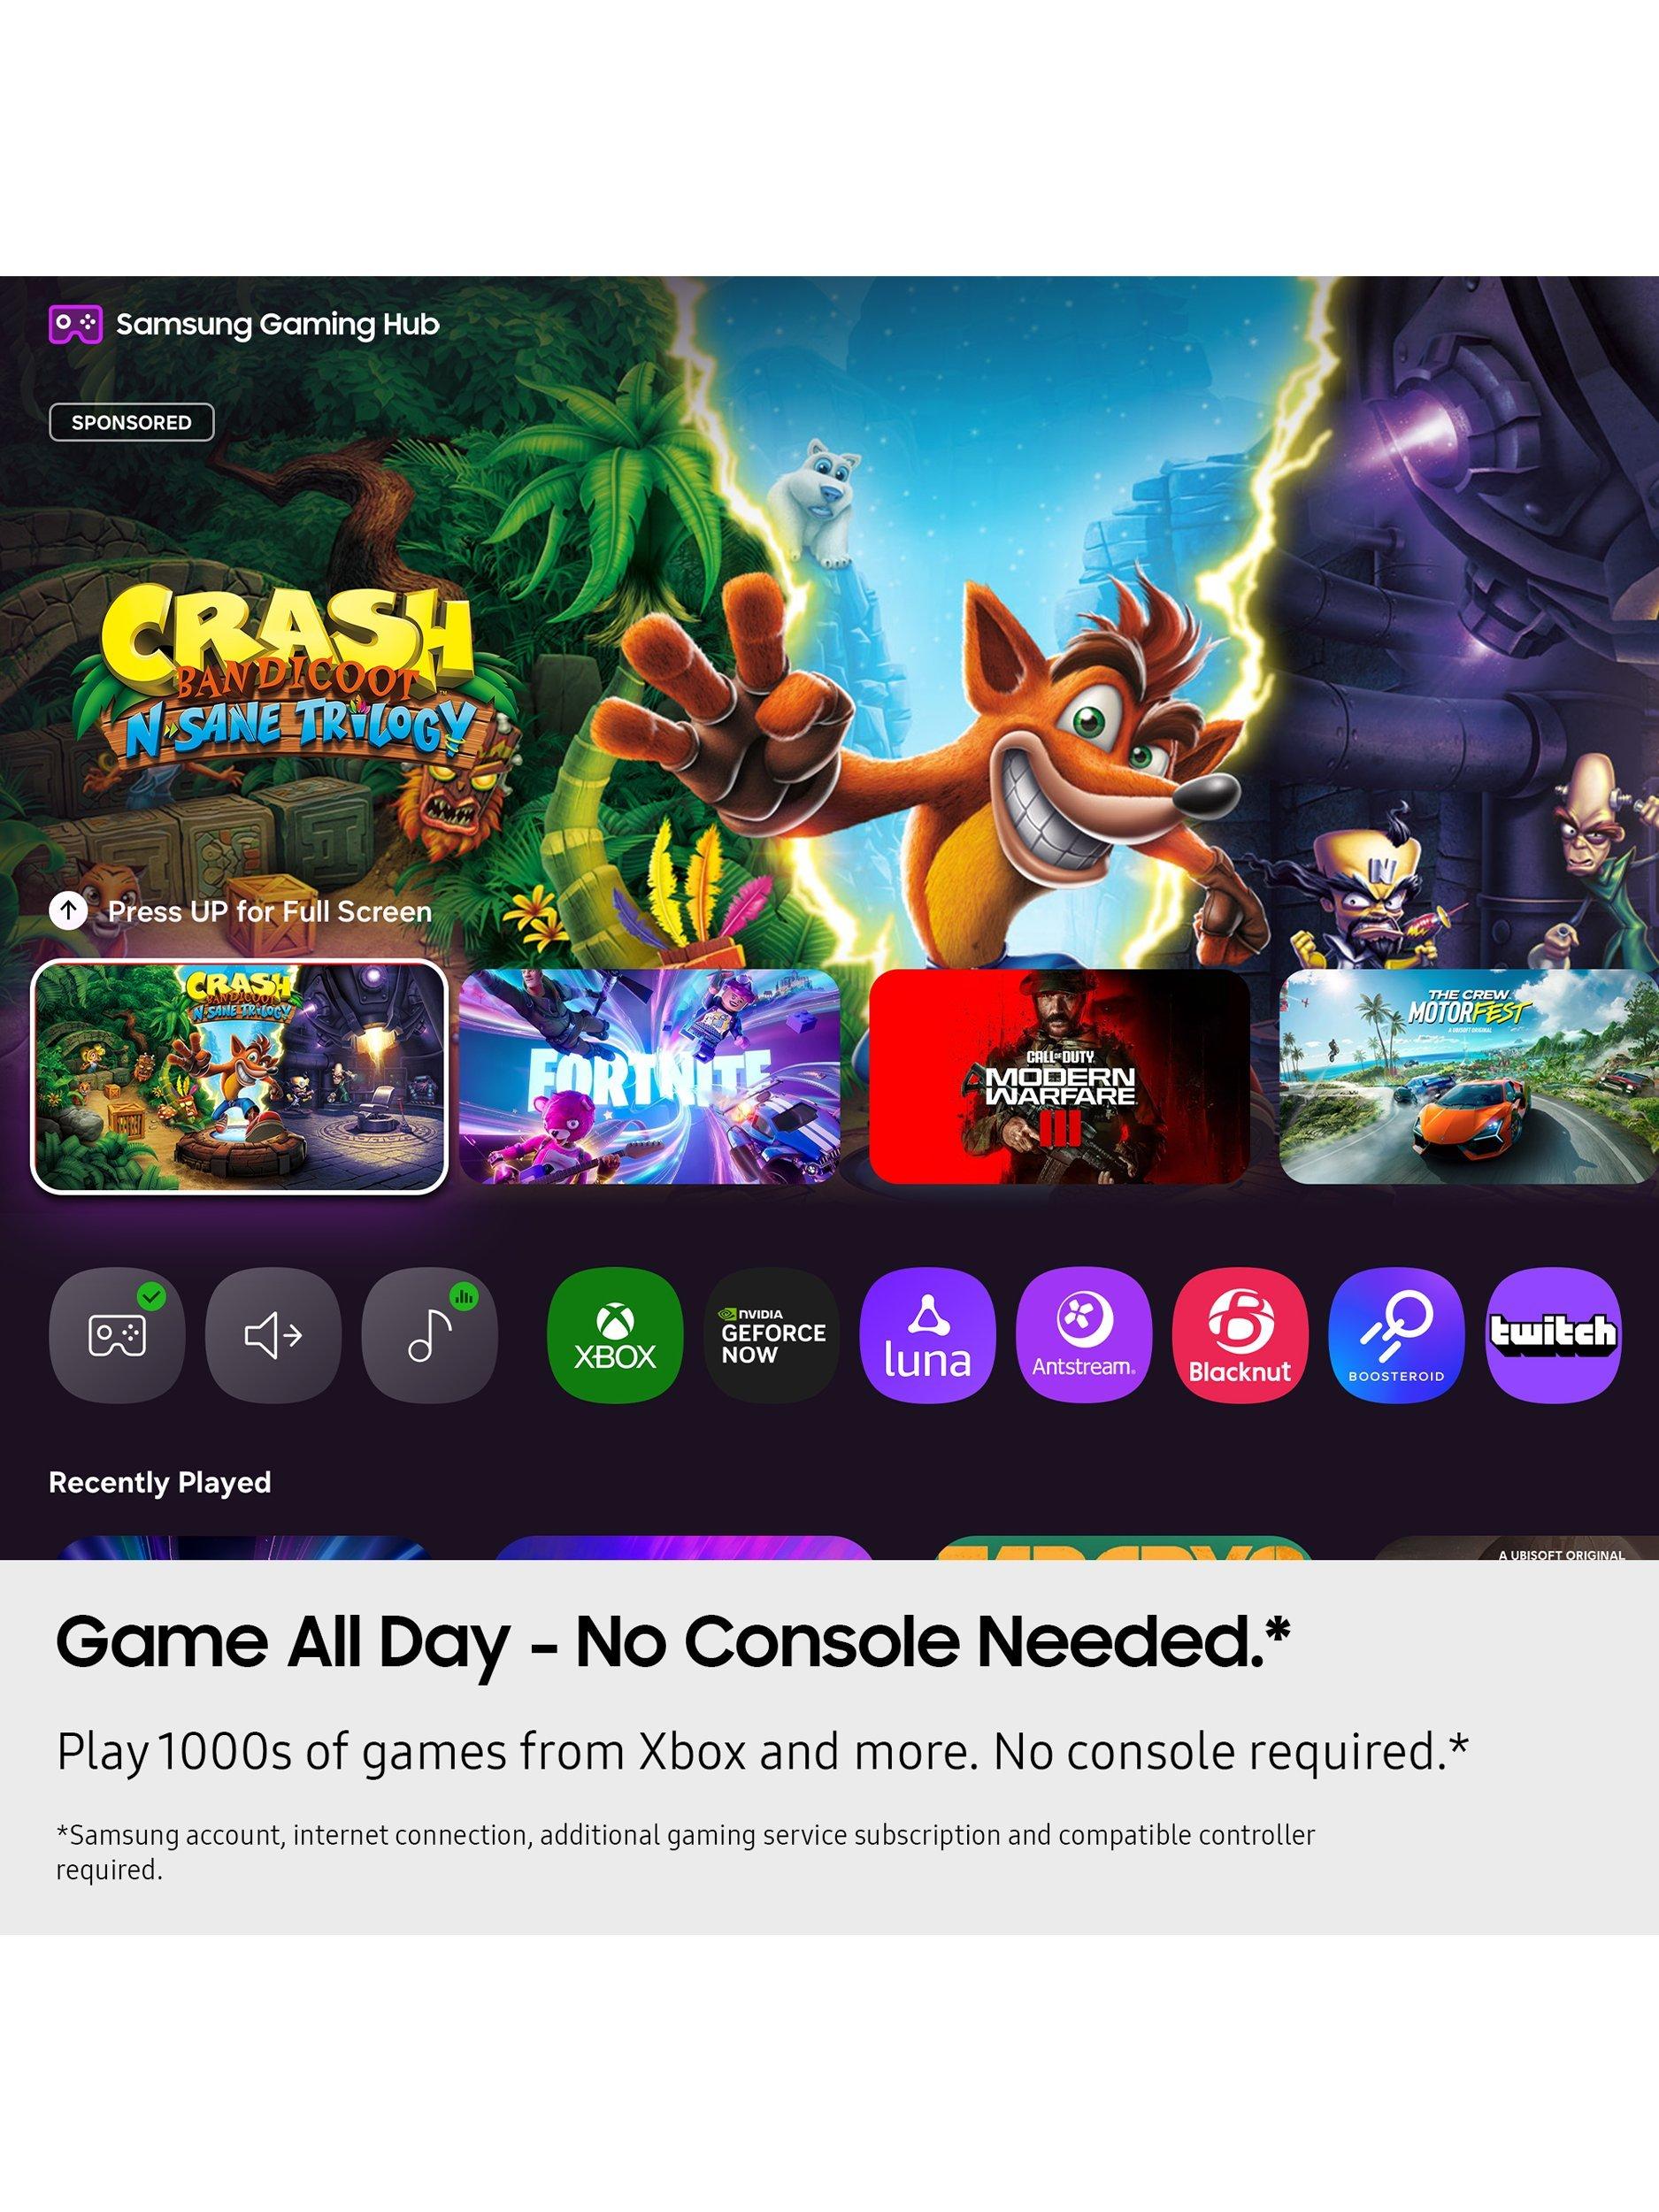Open the Xbox app
Viewport: 1659px width, 2212px height.
tap(615, 1335)
